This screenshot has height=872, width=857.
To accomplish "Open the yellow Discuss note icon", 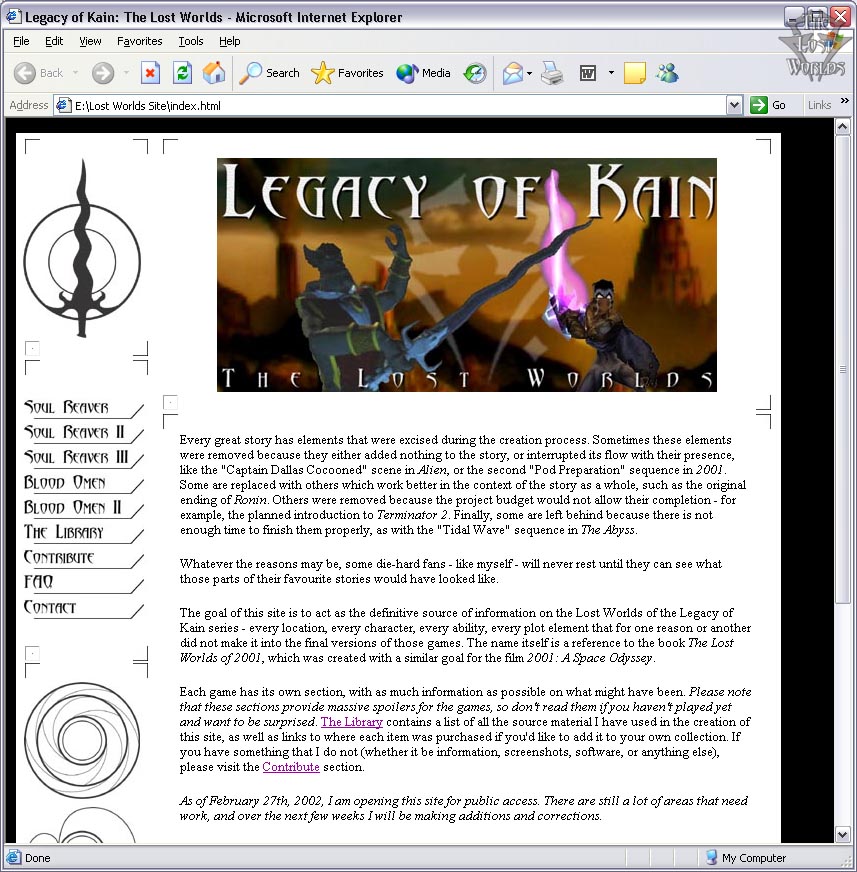I will pyautogui.click(x=635, y=73).
